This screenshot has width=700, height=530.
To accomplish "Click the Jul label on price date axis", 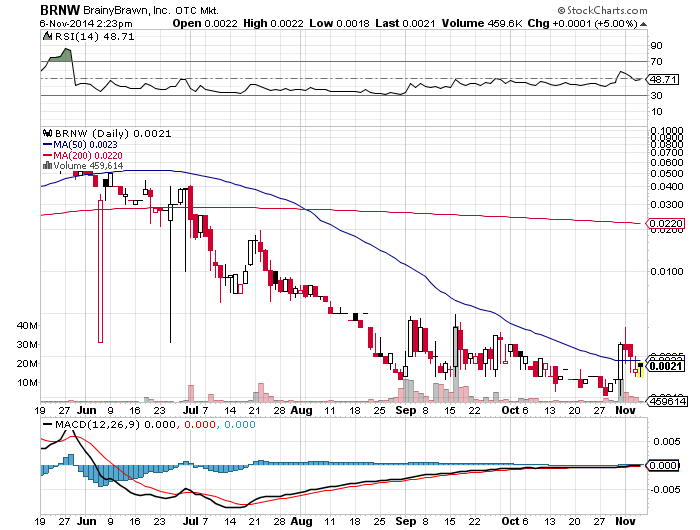I will tap(191, 410).
